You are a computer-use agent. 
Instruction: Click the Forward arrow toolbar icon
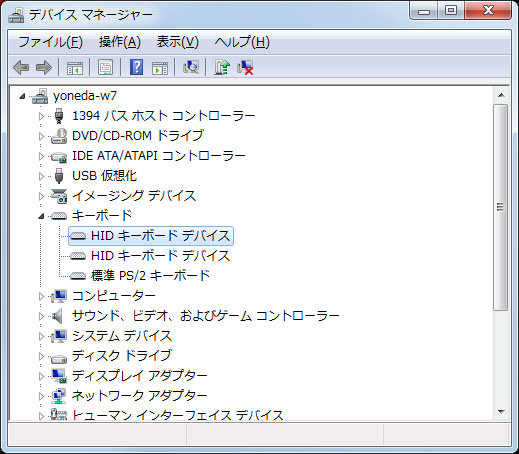(x=44, y=67)
